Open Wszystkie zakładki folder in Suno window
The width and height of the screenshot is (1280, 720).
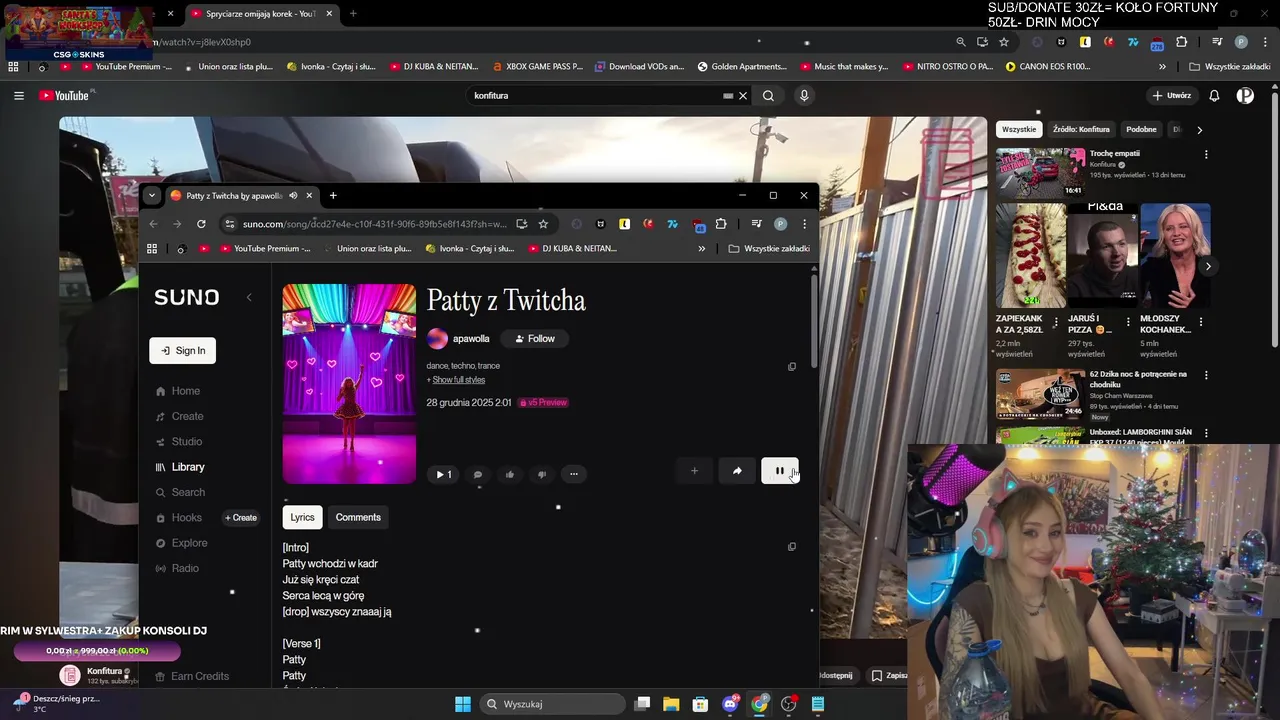point(769,249)
